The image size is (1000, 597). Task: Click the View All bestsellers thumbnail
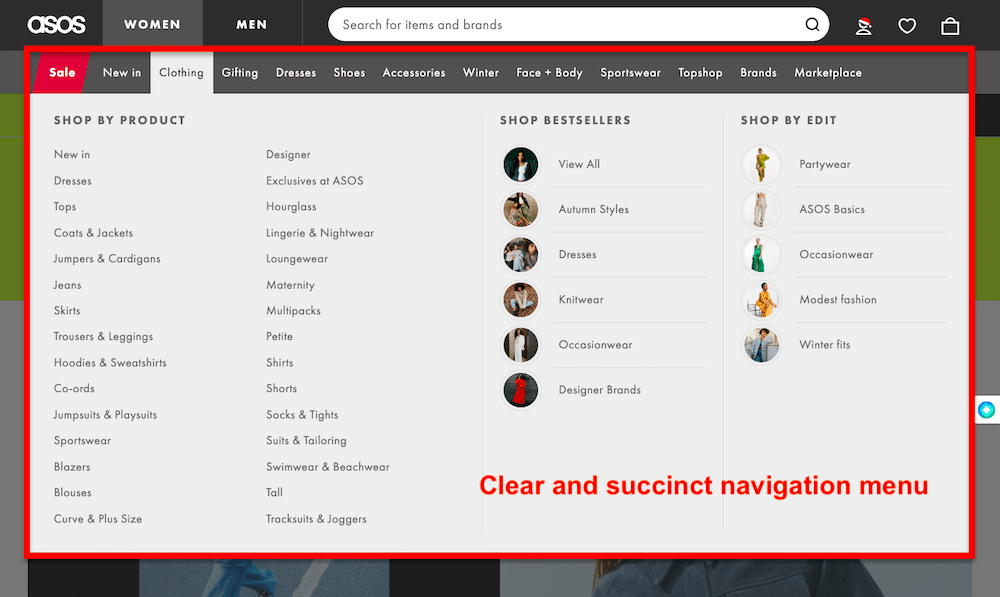(521, 165)
